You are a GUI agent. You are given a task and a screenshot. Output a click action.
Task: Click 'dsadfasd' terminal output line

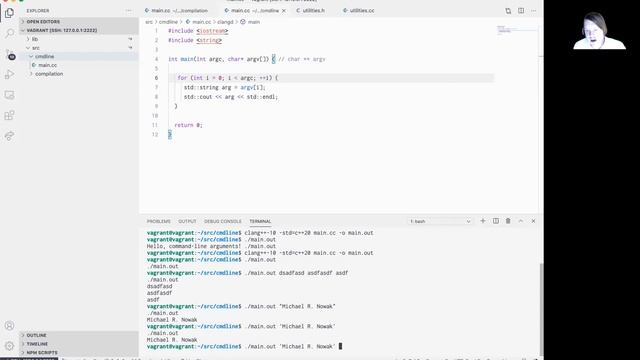click(x=160, y=287)
